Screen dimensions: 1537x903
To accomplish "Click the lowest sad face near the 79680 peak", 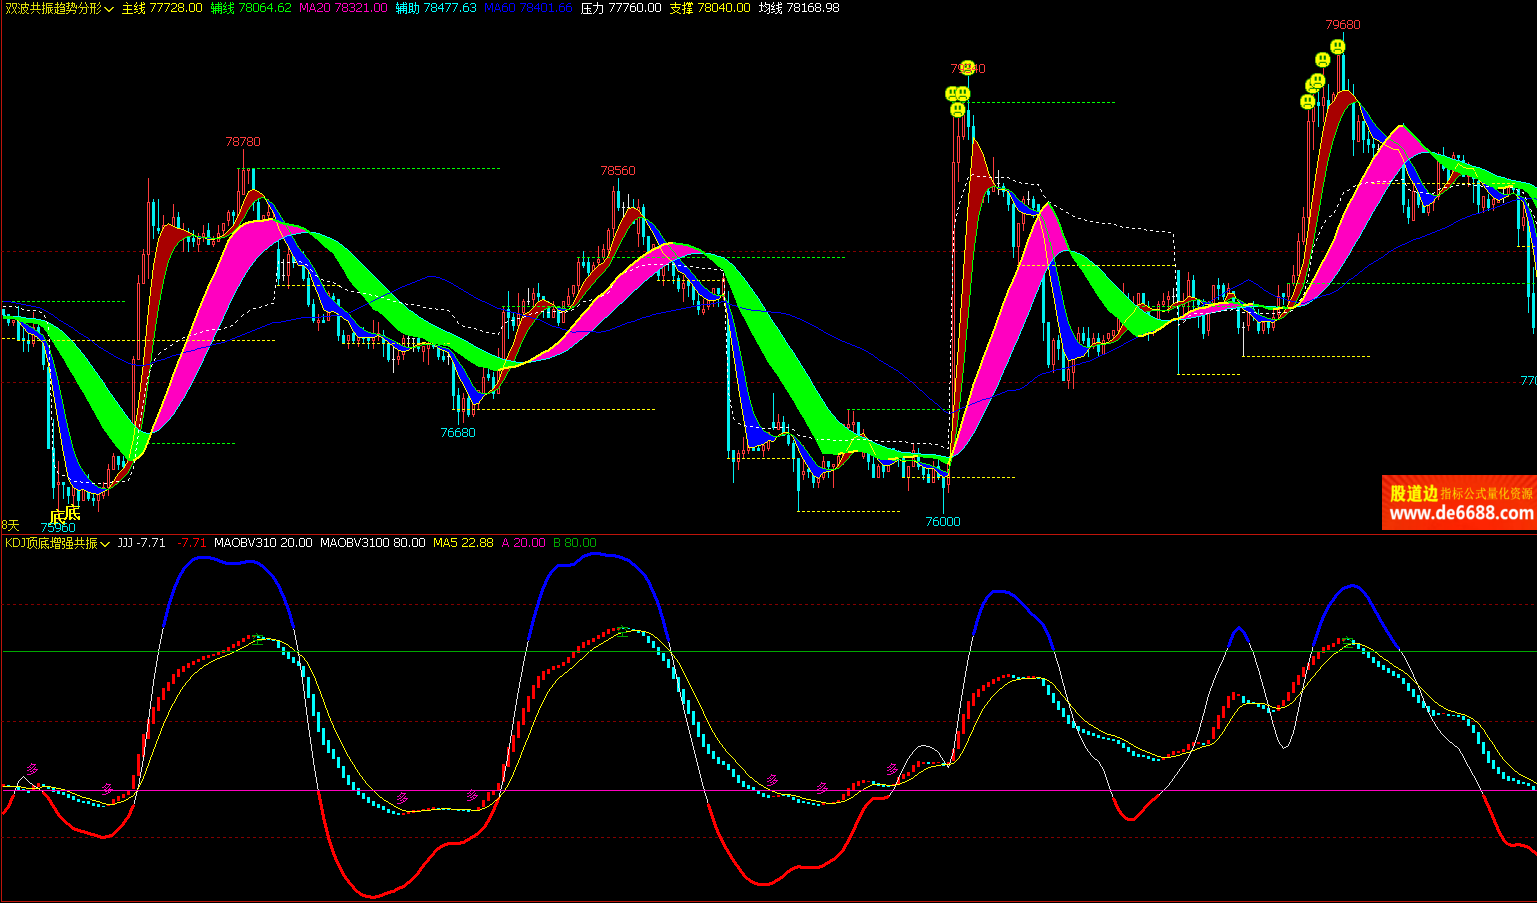I will tap(1307, 102).
